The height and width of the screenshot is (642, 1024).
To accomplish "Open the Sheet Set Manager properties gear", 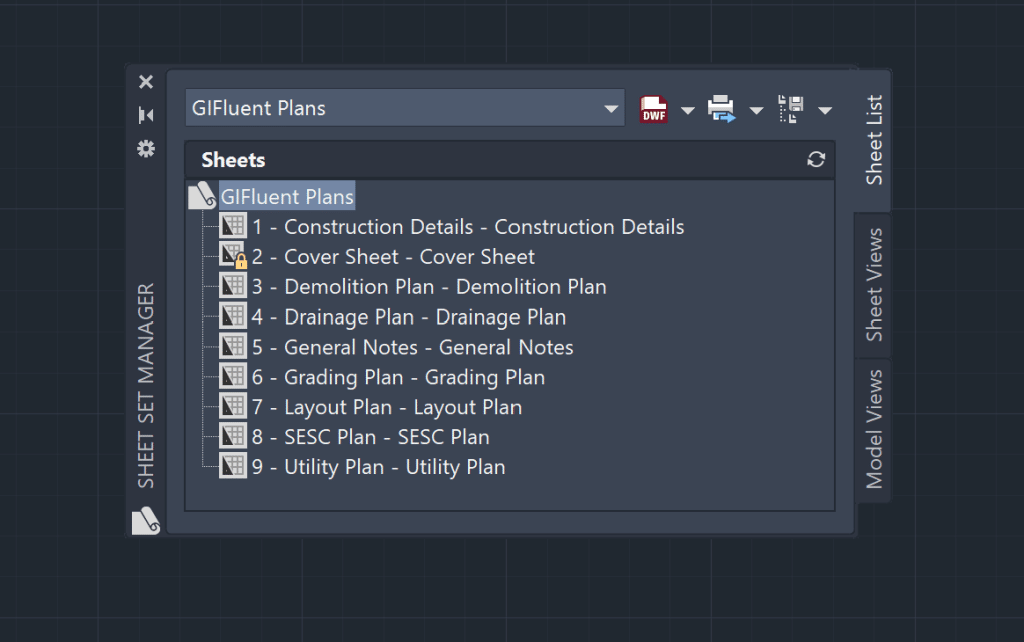I will [145, 147].
